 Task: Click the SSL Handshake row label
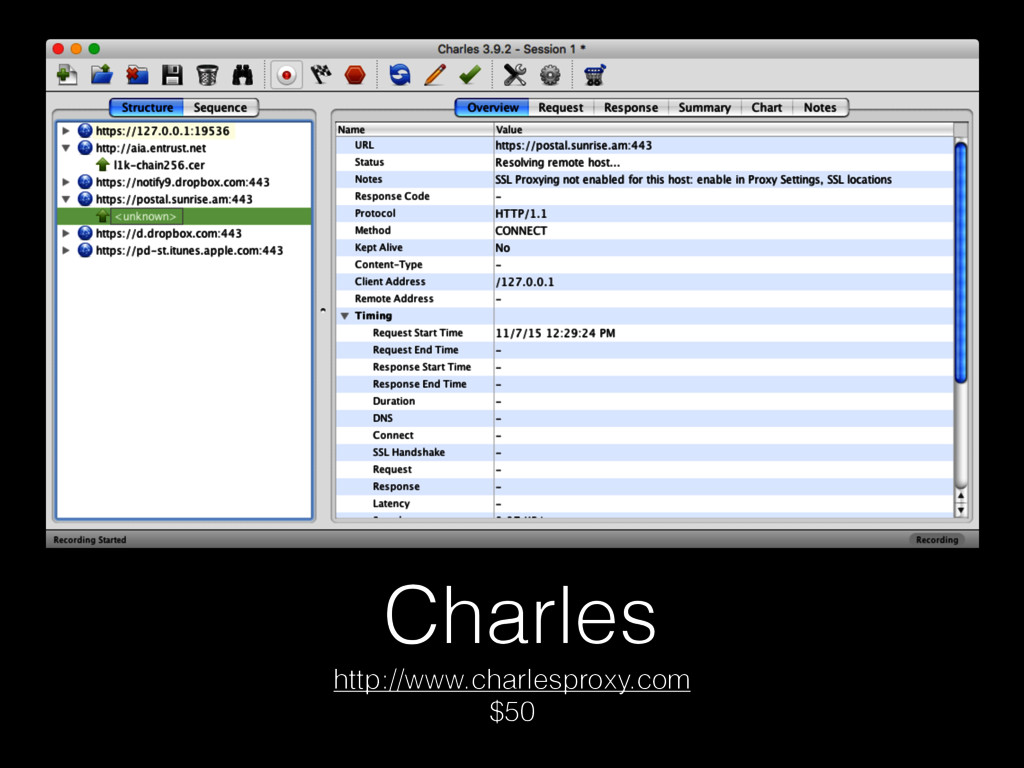pos(409,452)
